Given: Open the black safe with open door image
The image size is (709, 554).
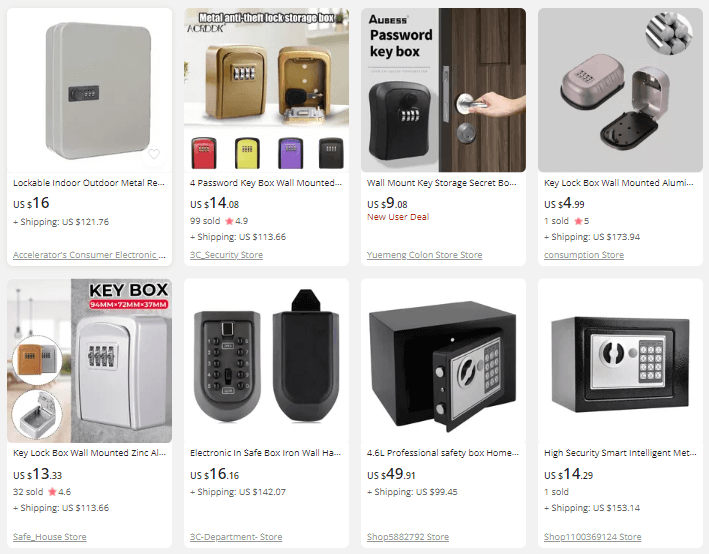Looking at the screenshot, I should (443, 361).
